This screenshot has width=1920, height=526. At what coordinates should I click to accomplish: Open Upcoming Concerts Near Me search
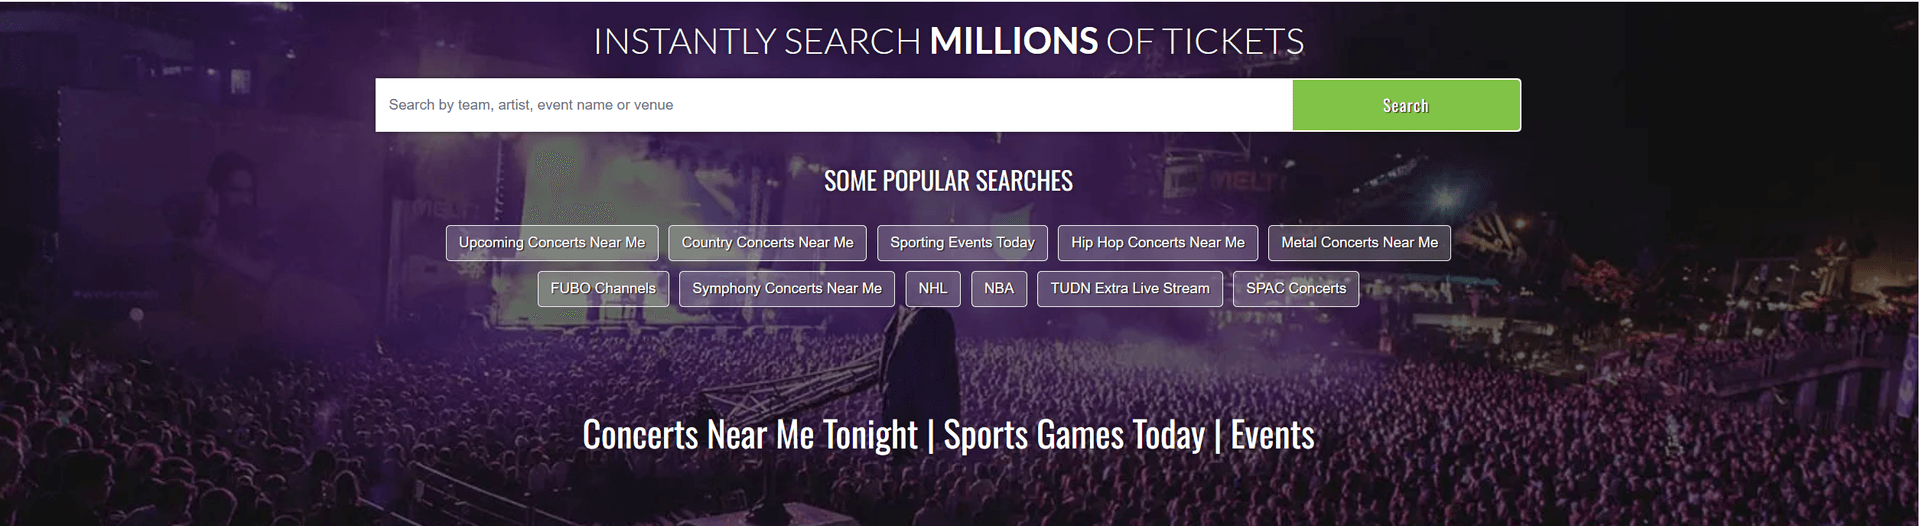pos(552,243)
